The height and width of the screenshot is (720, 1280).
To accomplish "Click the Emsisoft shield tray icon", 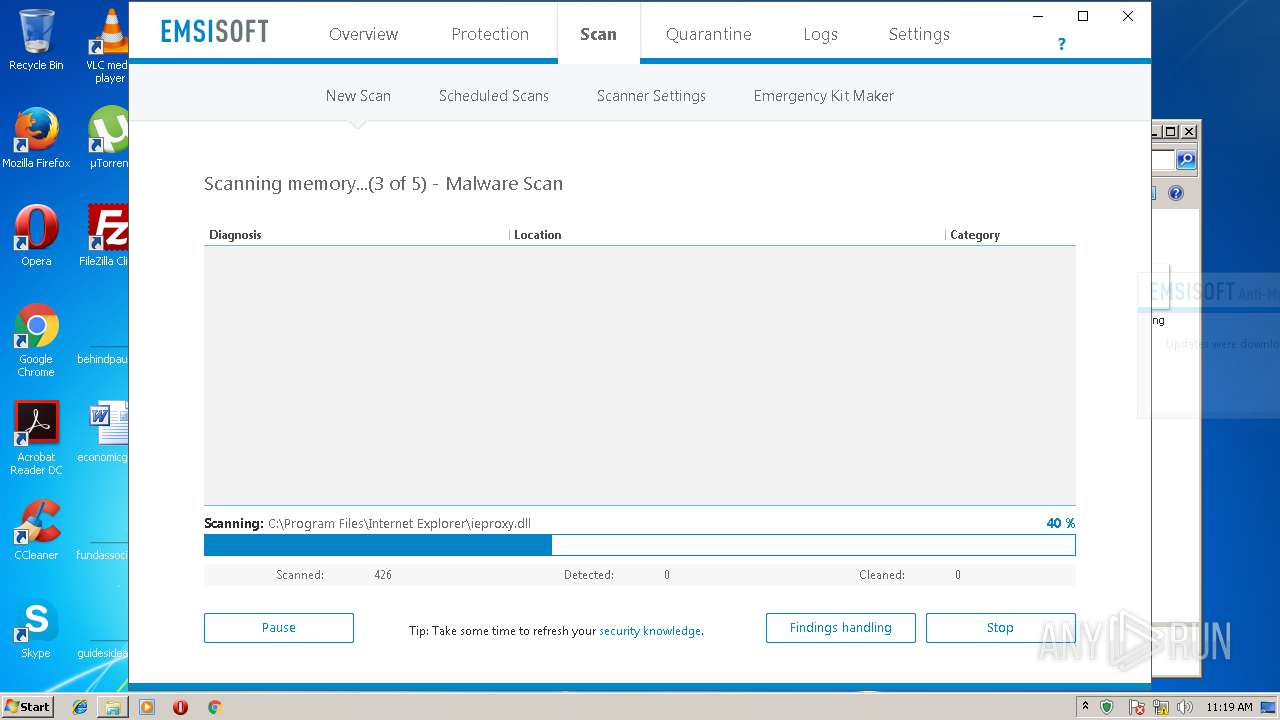I will (1107, 707).
